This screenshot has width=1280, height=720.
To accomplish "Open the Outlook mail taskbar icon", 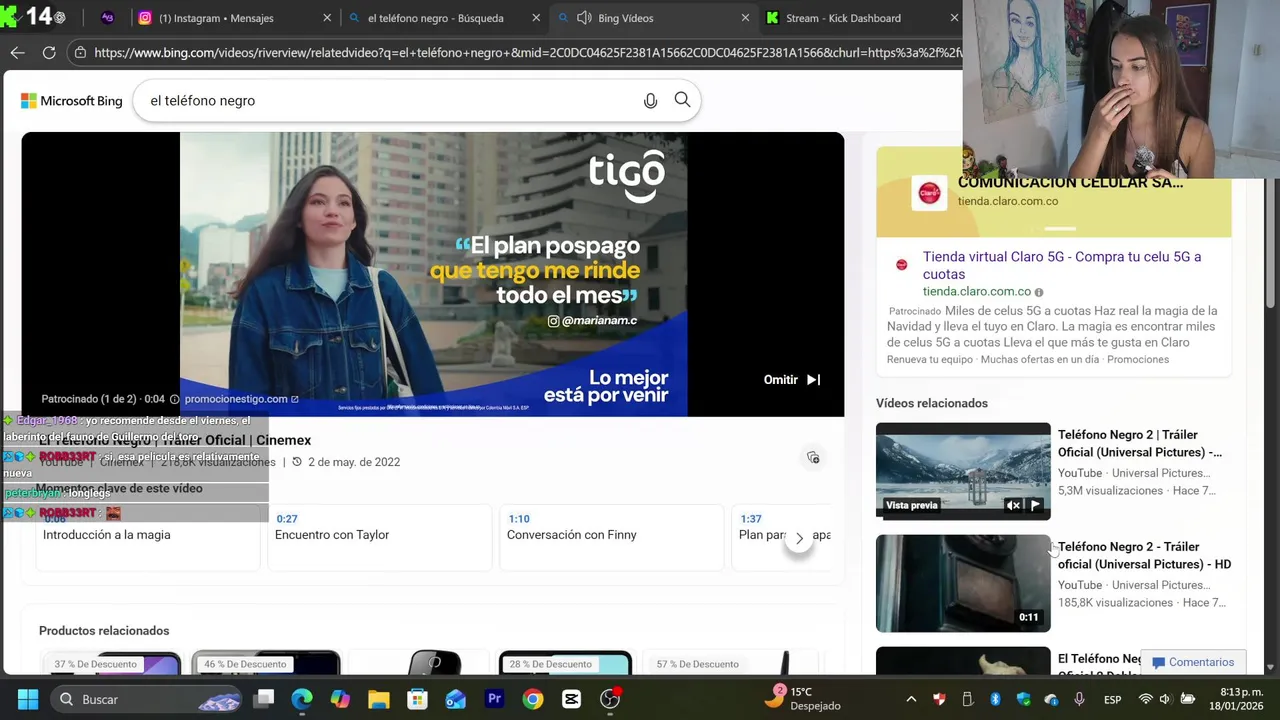I will (456, 699).
